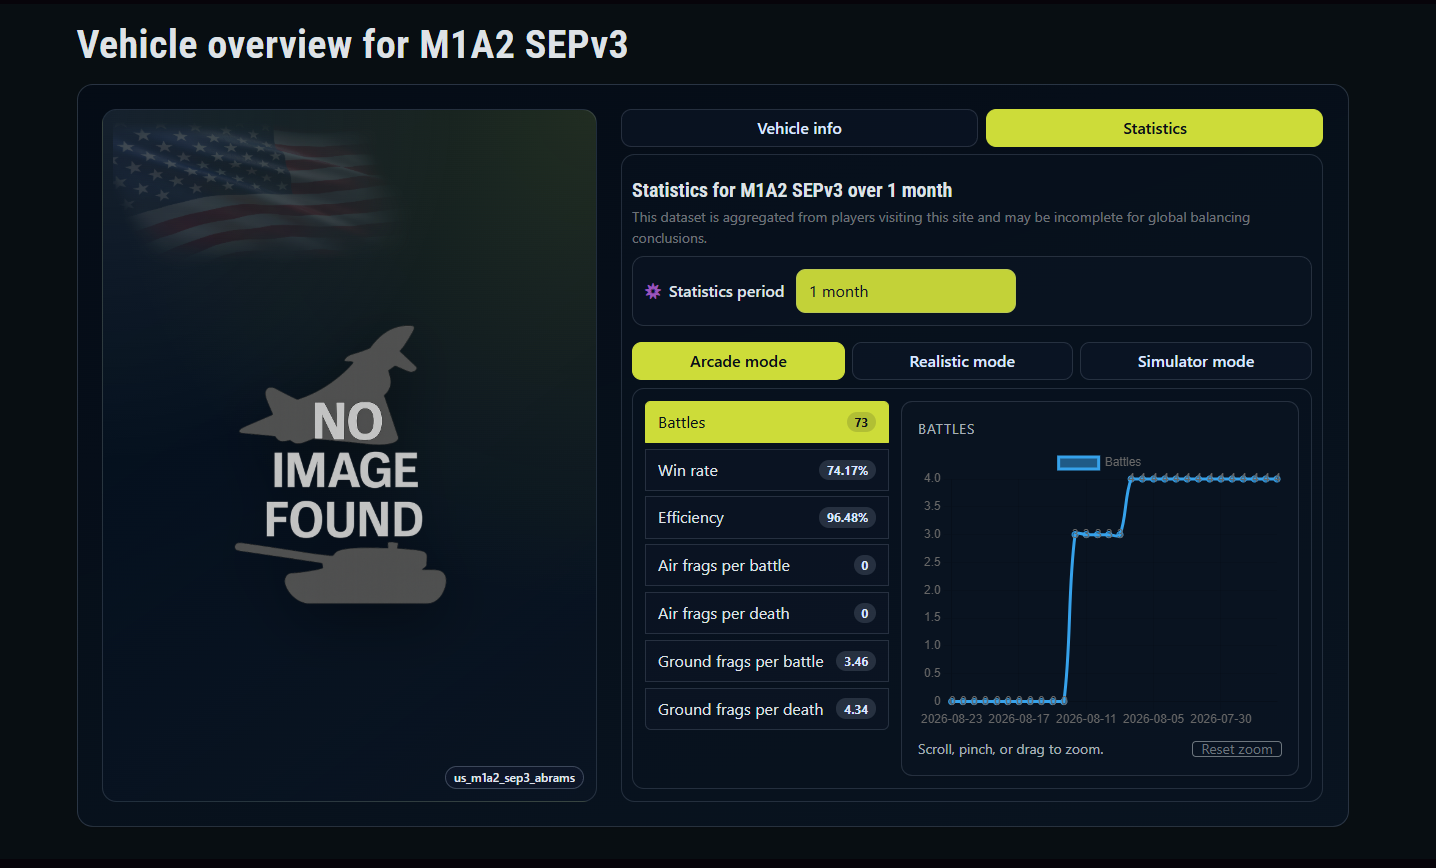Viewport: 1436px width, 868px height.
Task: Show Air frags per battle chart
Action: click(767, 565)
